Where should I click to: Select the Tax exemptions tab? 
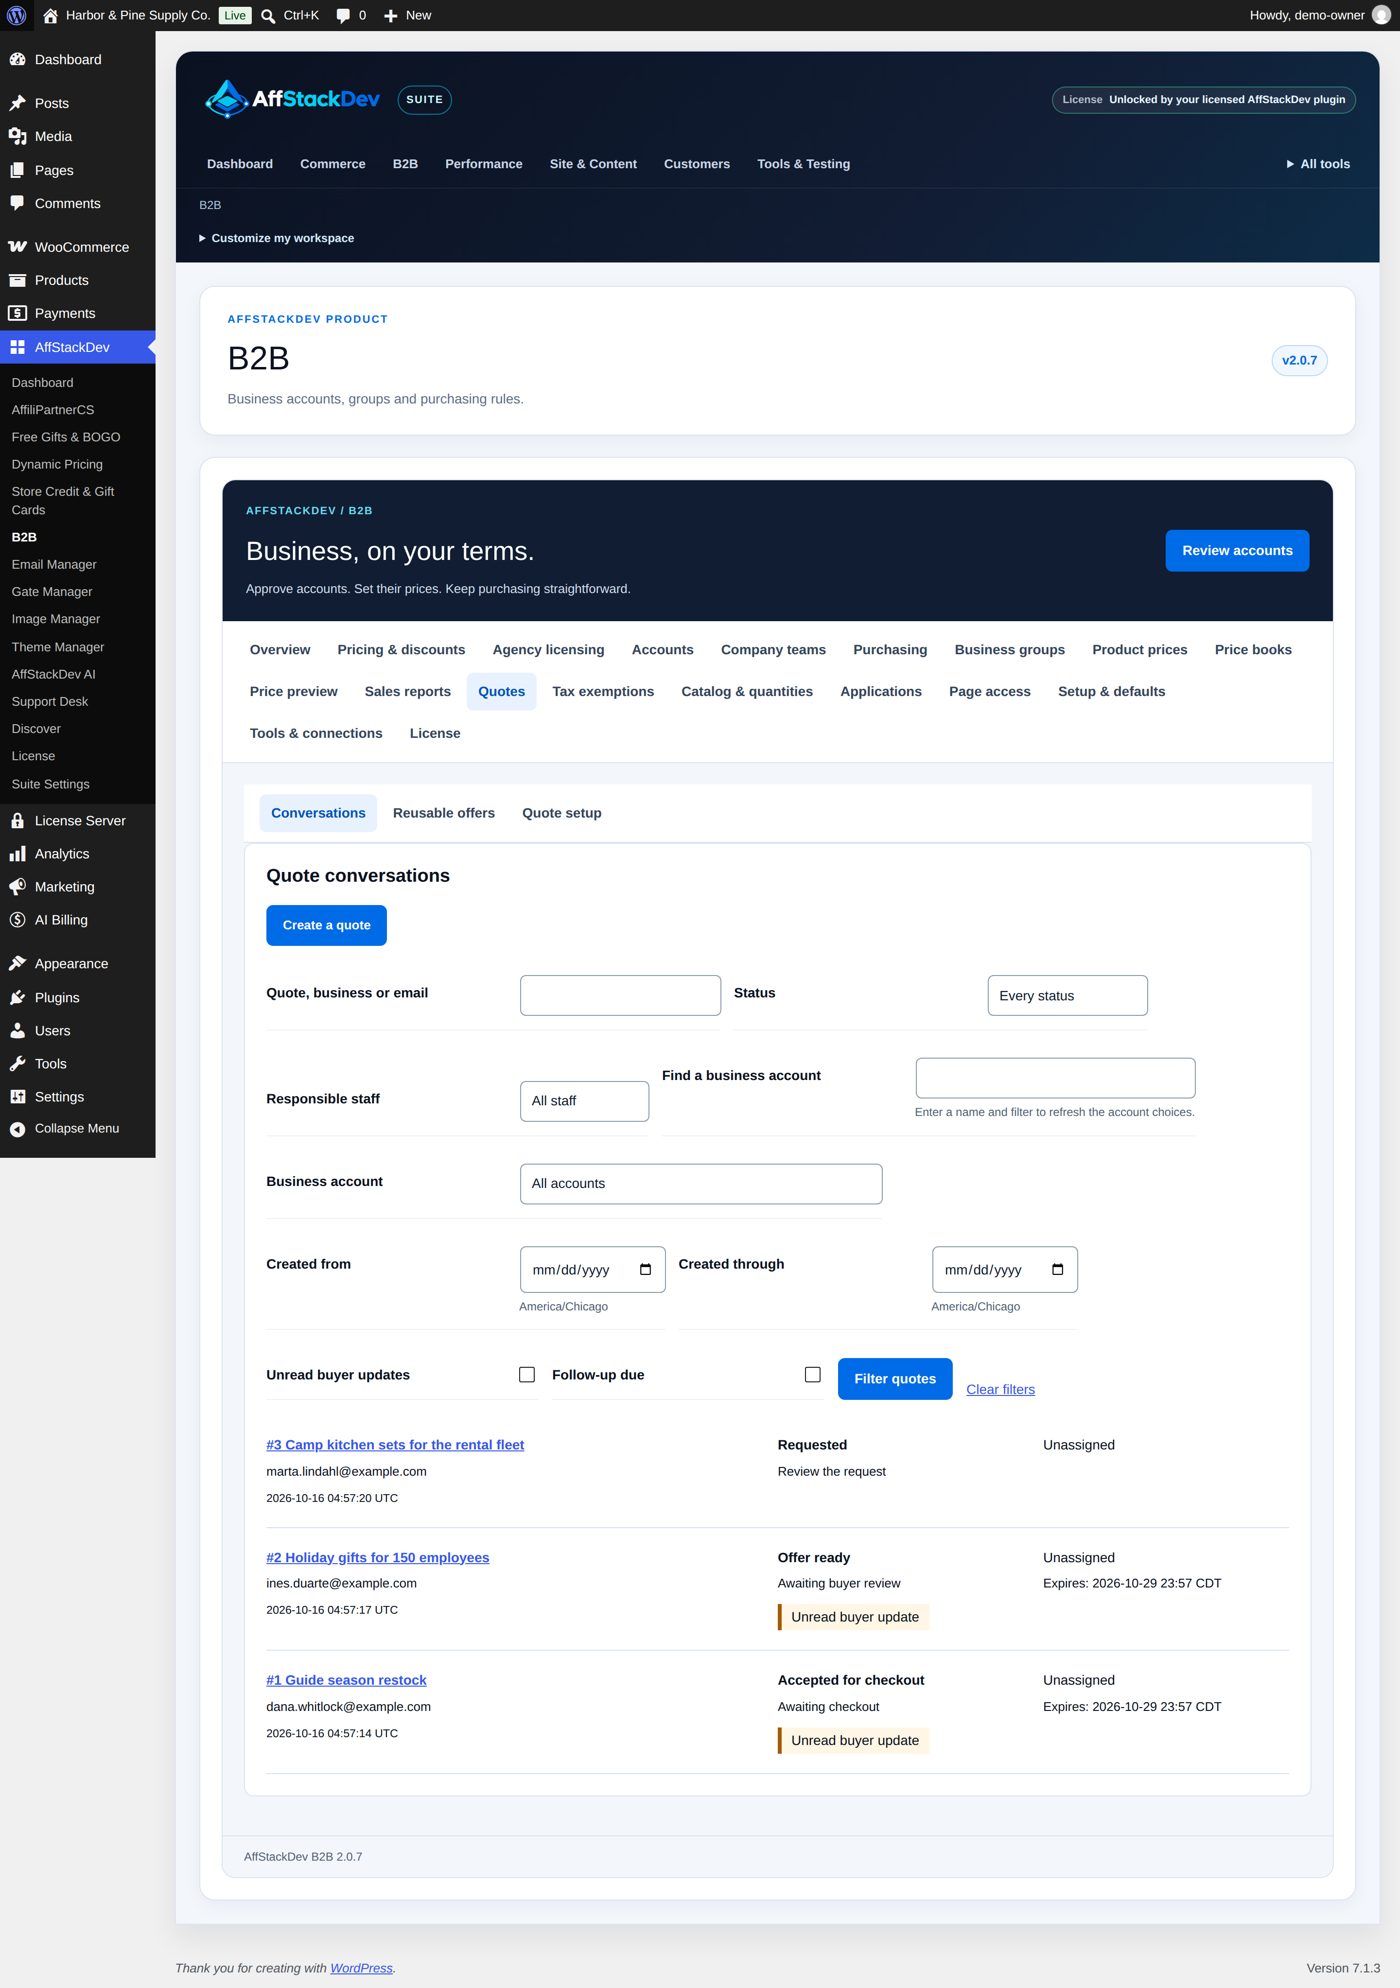pyautogui.click(x=603, y=691)
